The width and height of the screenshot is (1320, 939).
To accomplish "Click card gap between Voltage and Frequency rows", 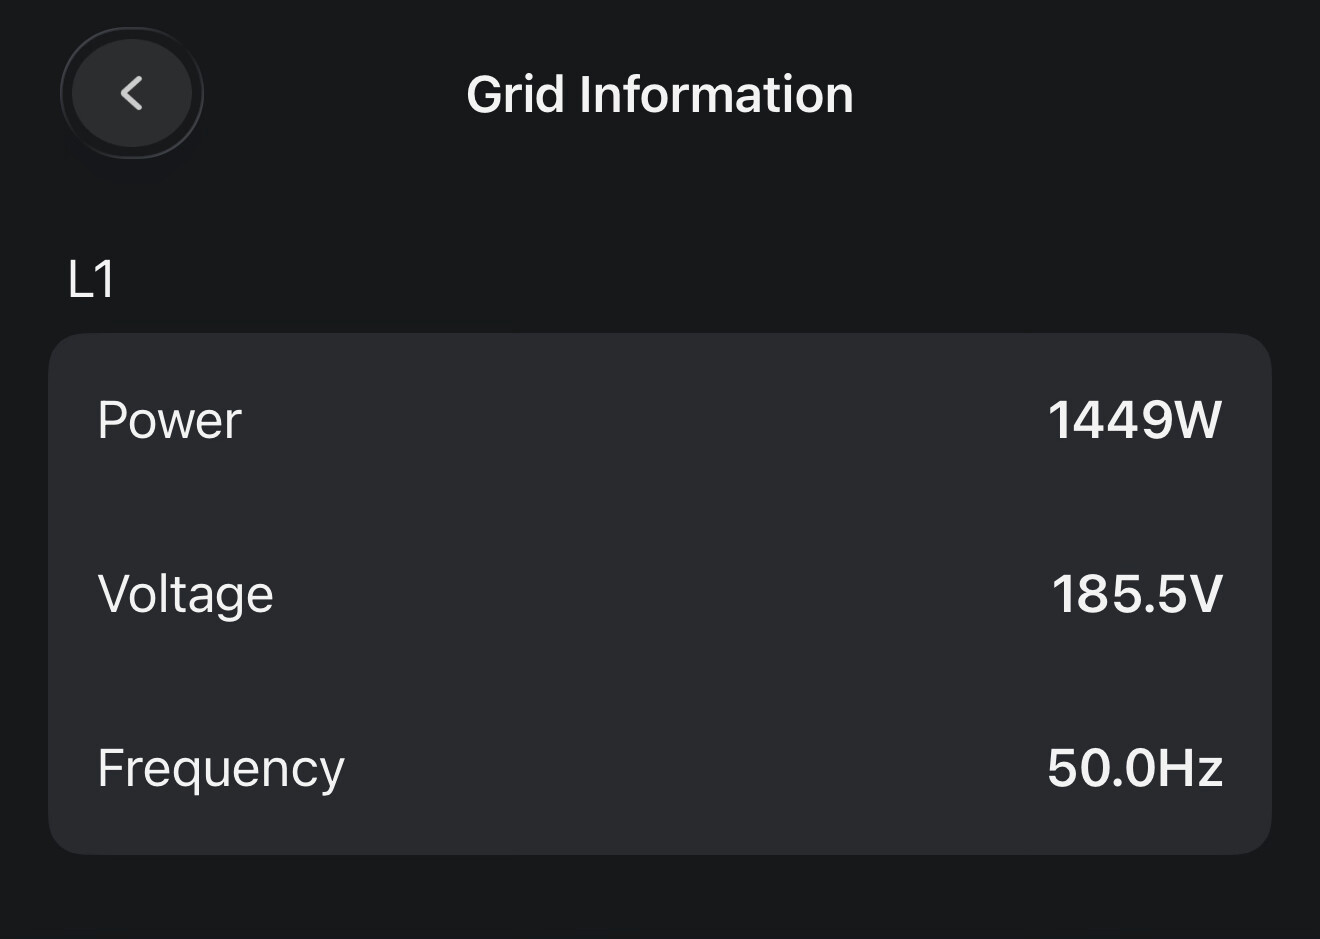I will coord(660,681).
